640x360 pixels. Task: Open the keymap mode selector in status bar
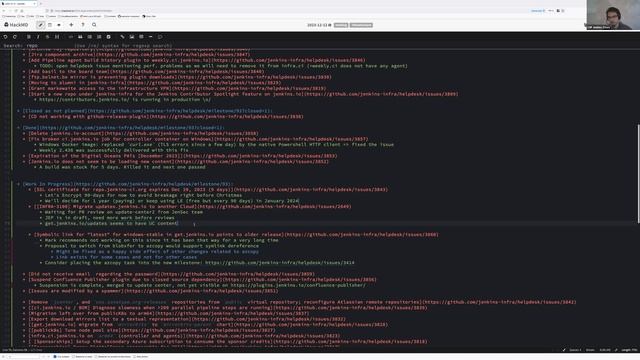pyautogui.click(x=591, y=350)
